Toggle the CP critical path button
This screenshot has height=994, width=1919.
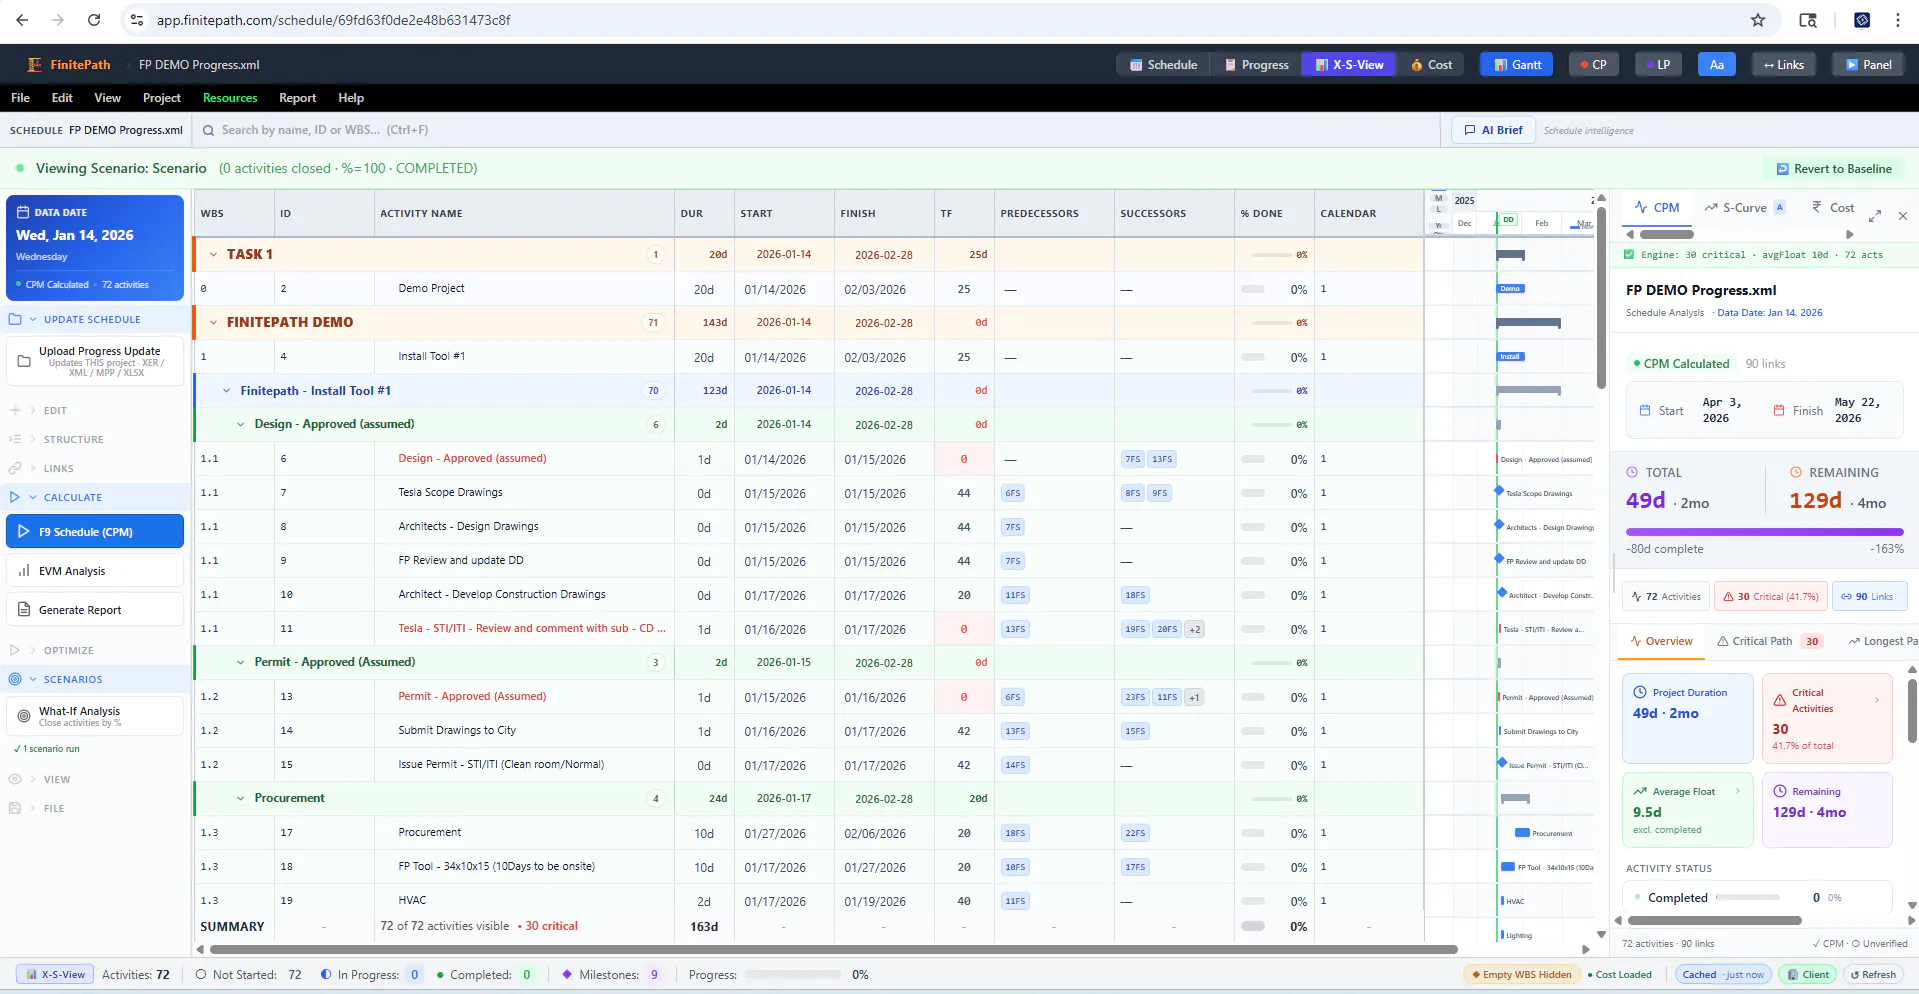1593,65
